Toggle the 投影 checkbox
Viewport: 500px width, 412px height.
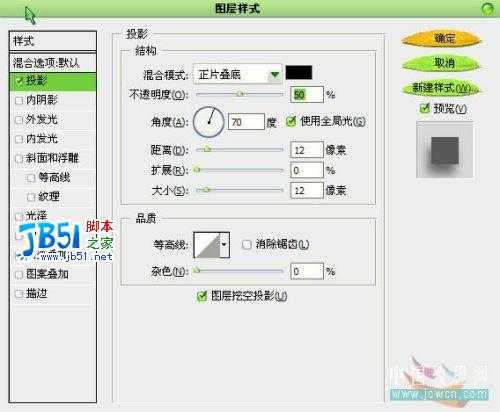[19, 81]
